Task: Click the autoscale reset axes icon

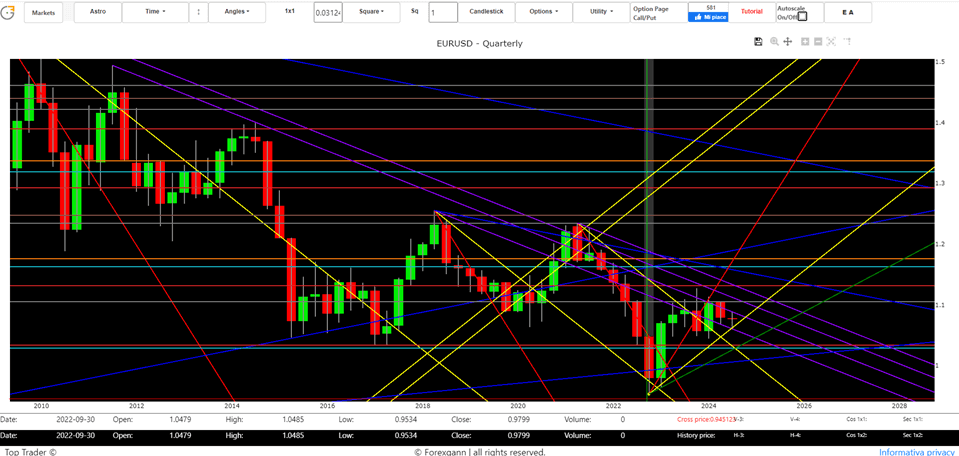Action: (x=832, y=42)
